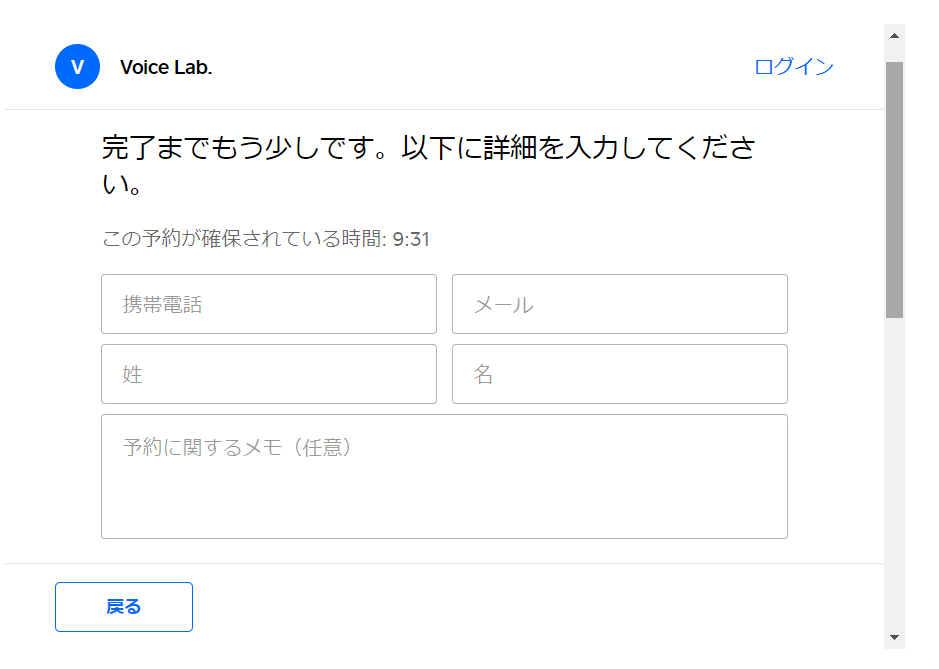Click the 9:31 countdown timer value

[411, 239]
